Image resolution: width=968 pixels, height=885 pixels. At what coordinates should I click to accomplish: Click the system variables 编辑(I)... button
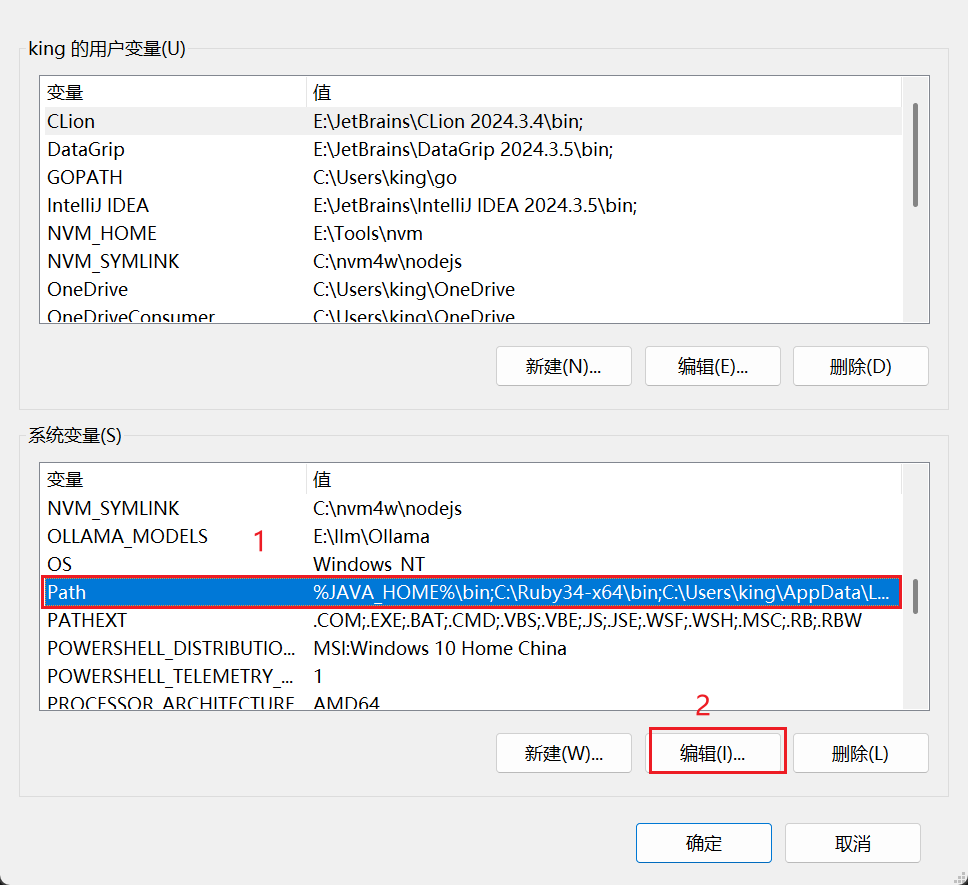pyautogui.click(x=713, y=753)
